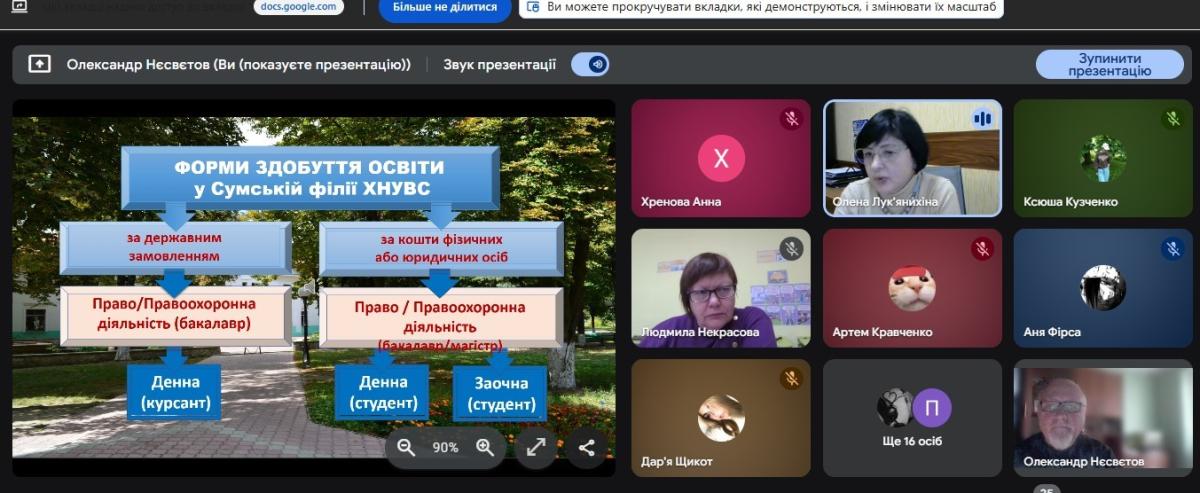Click muted mic icon on Аня Фірса tile

click(x=1173, y=249)
